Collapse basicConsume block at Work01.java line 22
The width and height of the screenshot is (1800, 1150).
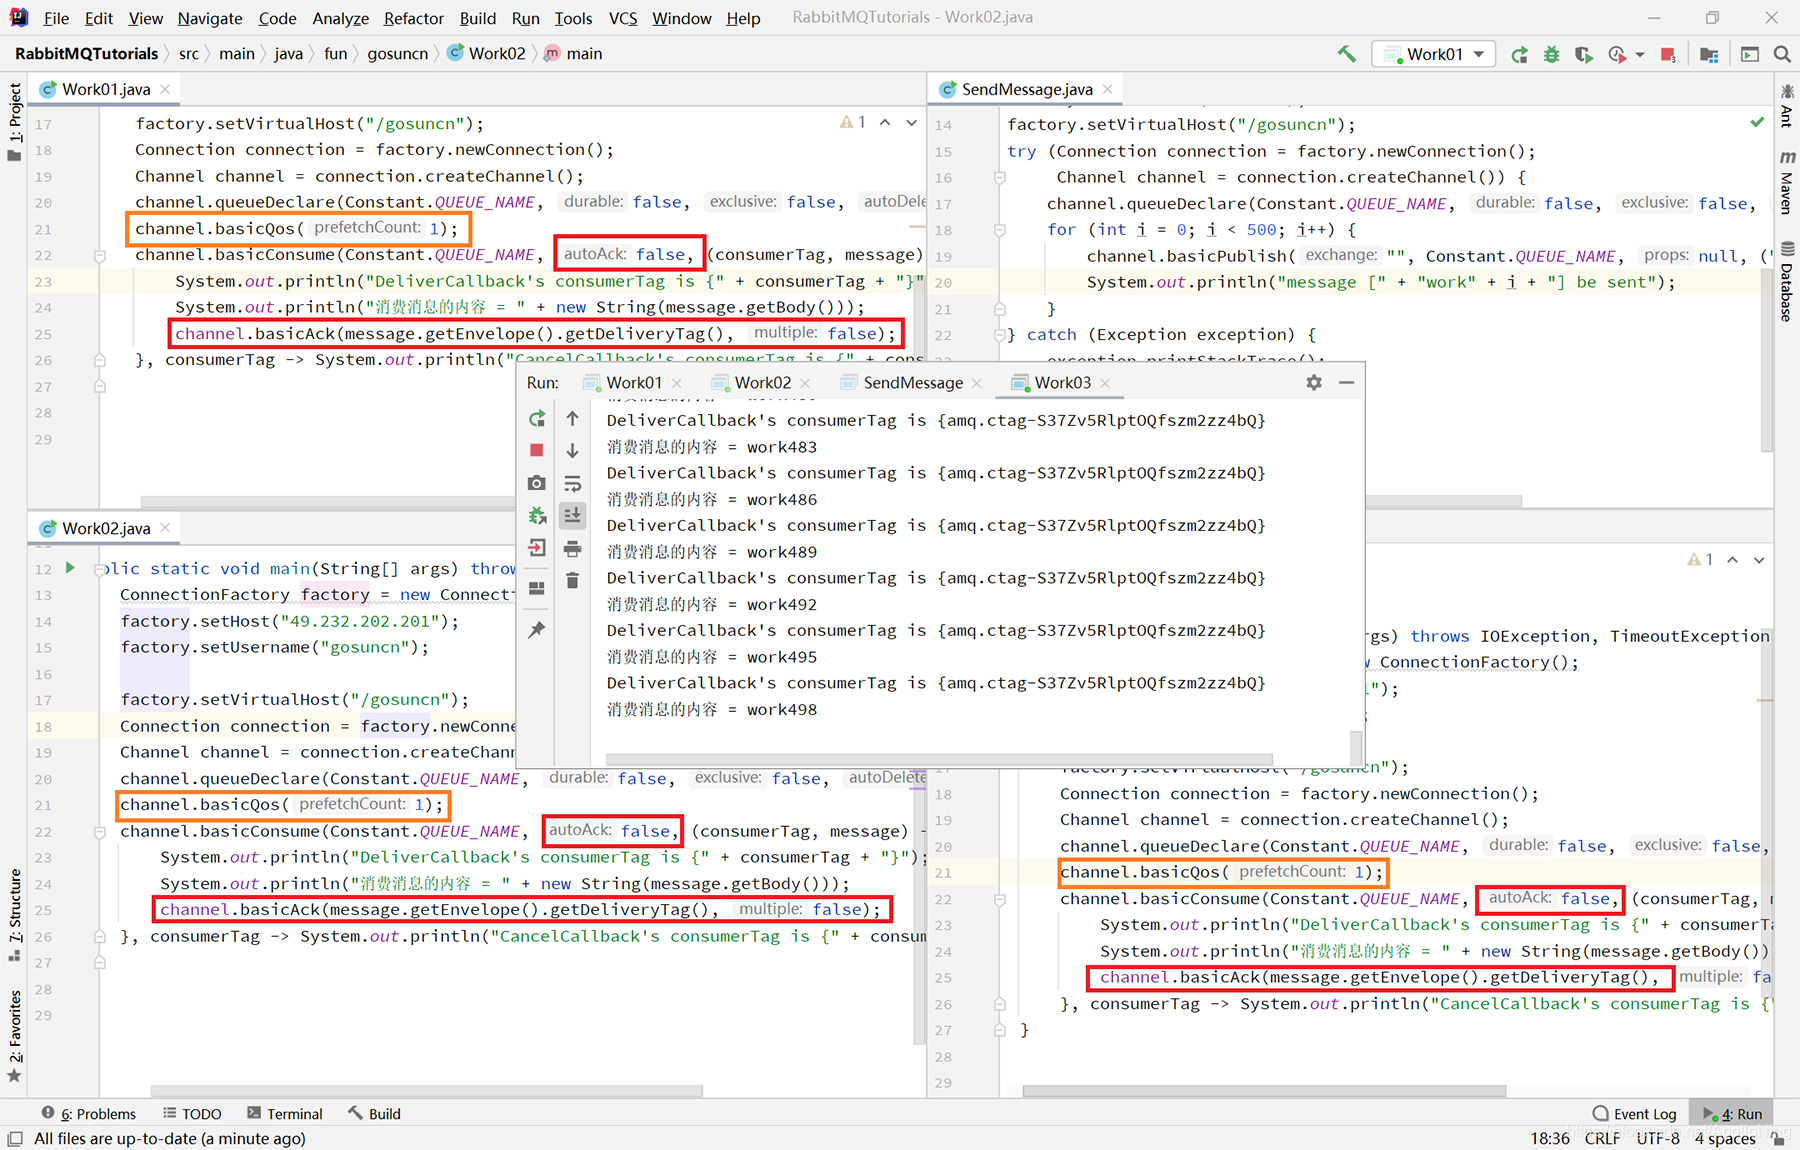[99, 255]
